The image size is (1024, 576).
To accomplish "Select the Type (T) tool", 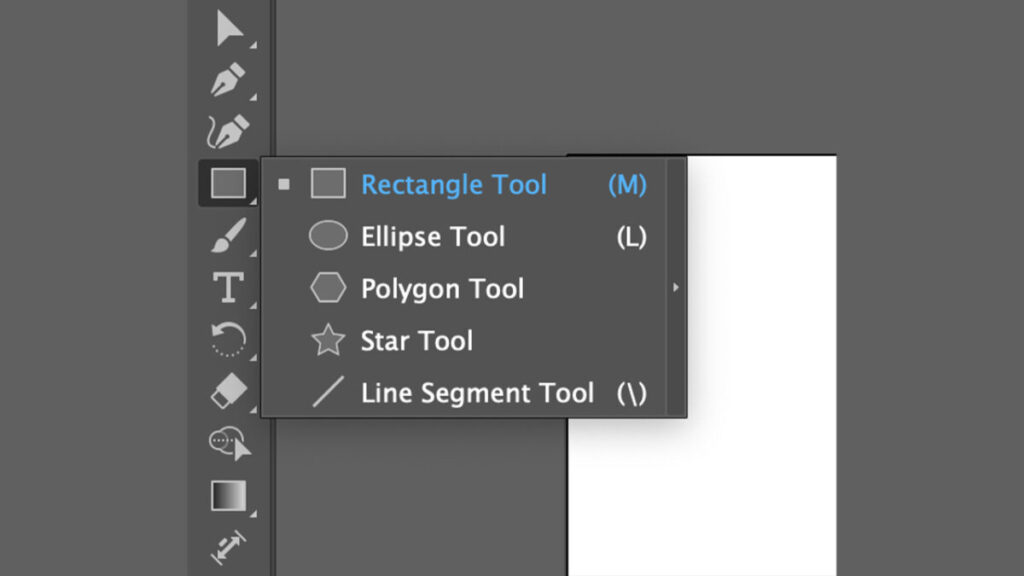I will point(229,288).
